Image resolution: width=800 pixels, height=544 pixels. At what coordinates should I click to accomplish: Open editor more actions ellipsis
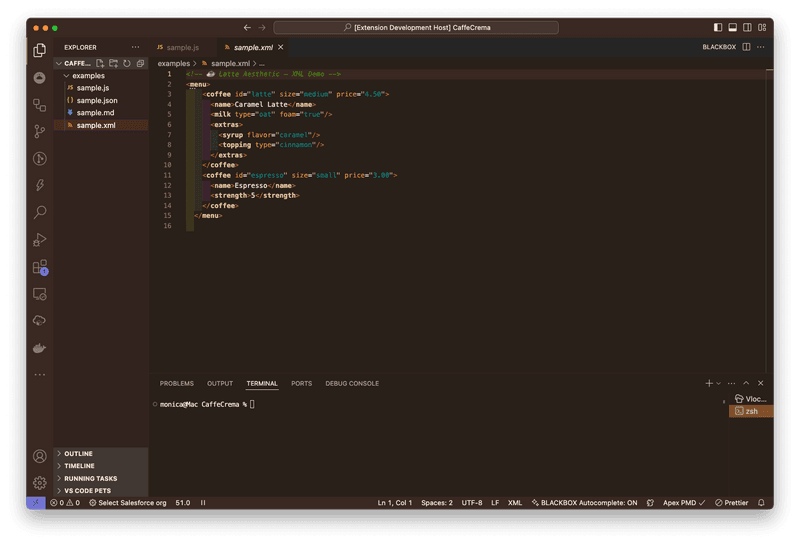761,47
